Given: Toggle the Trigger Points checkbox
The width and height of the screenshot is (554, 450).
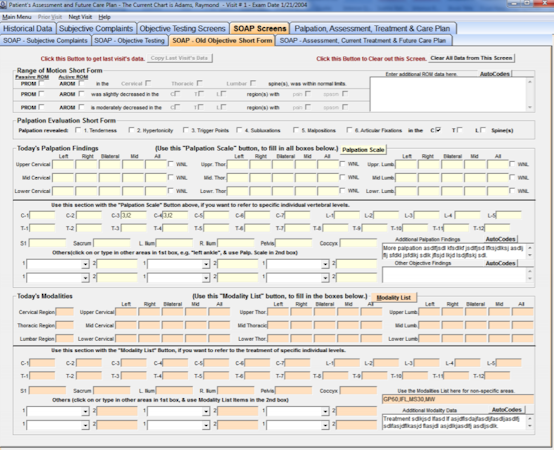Looking at the screenshot, I should [x=185, y=130].
